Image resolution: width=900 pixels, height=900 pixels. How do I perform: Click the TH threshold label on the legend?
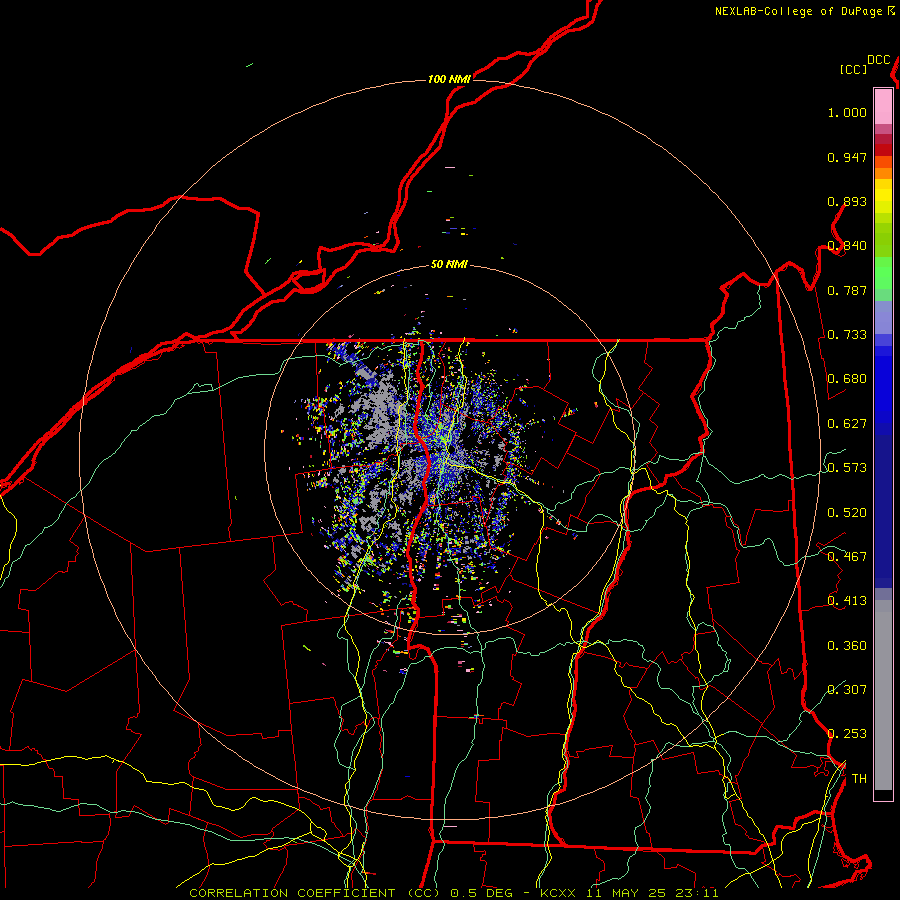click(x=859, y=779)
